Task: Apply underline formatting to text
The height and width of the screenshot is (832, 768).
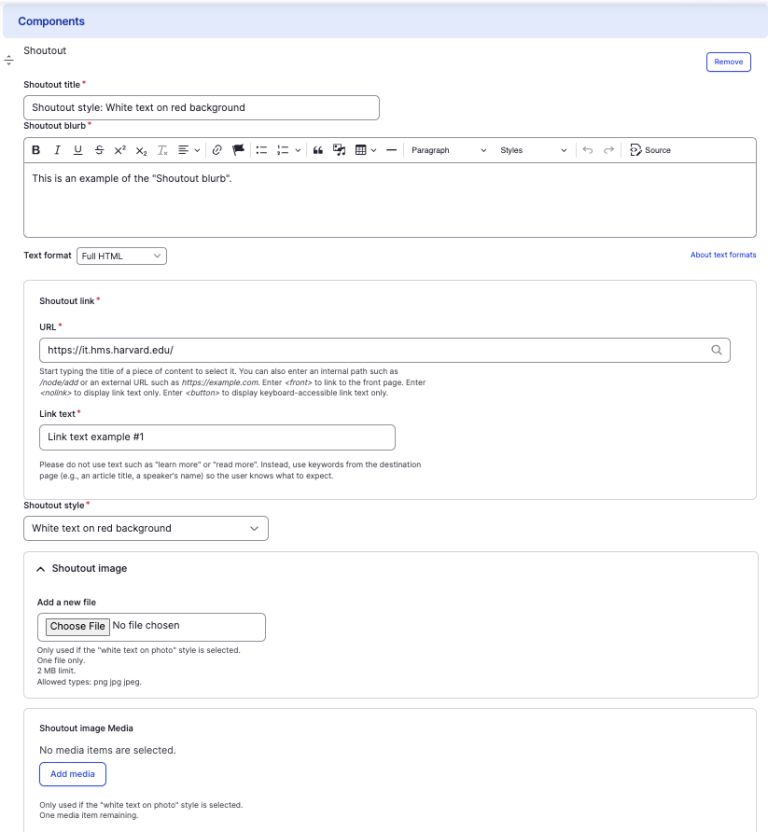Action: 78,150
